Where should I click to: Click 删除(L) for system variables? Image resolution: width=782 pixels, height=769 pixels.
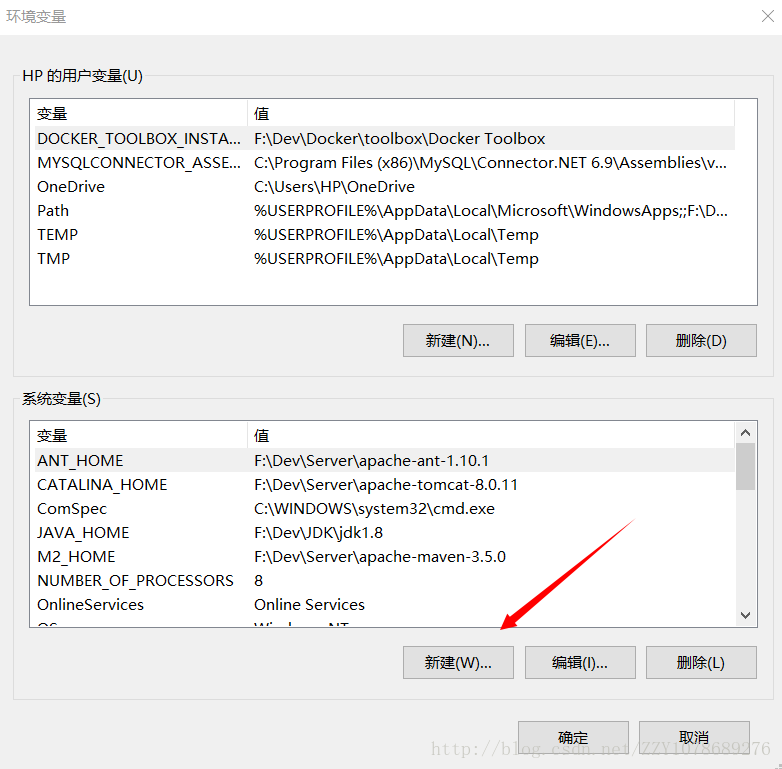(701, 662)
